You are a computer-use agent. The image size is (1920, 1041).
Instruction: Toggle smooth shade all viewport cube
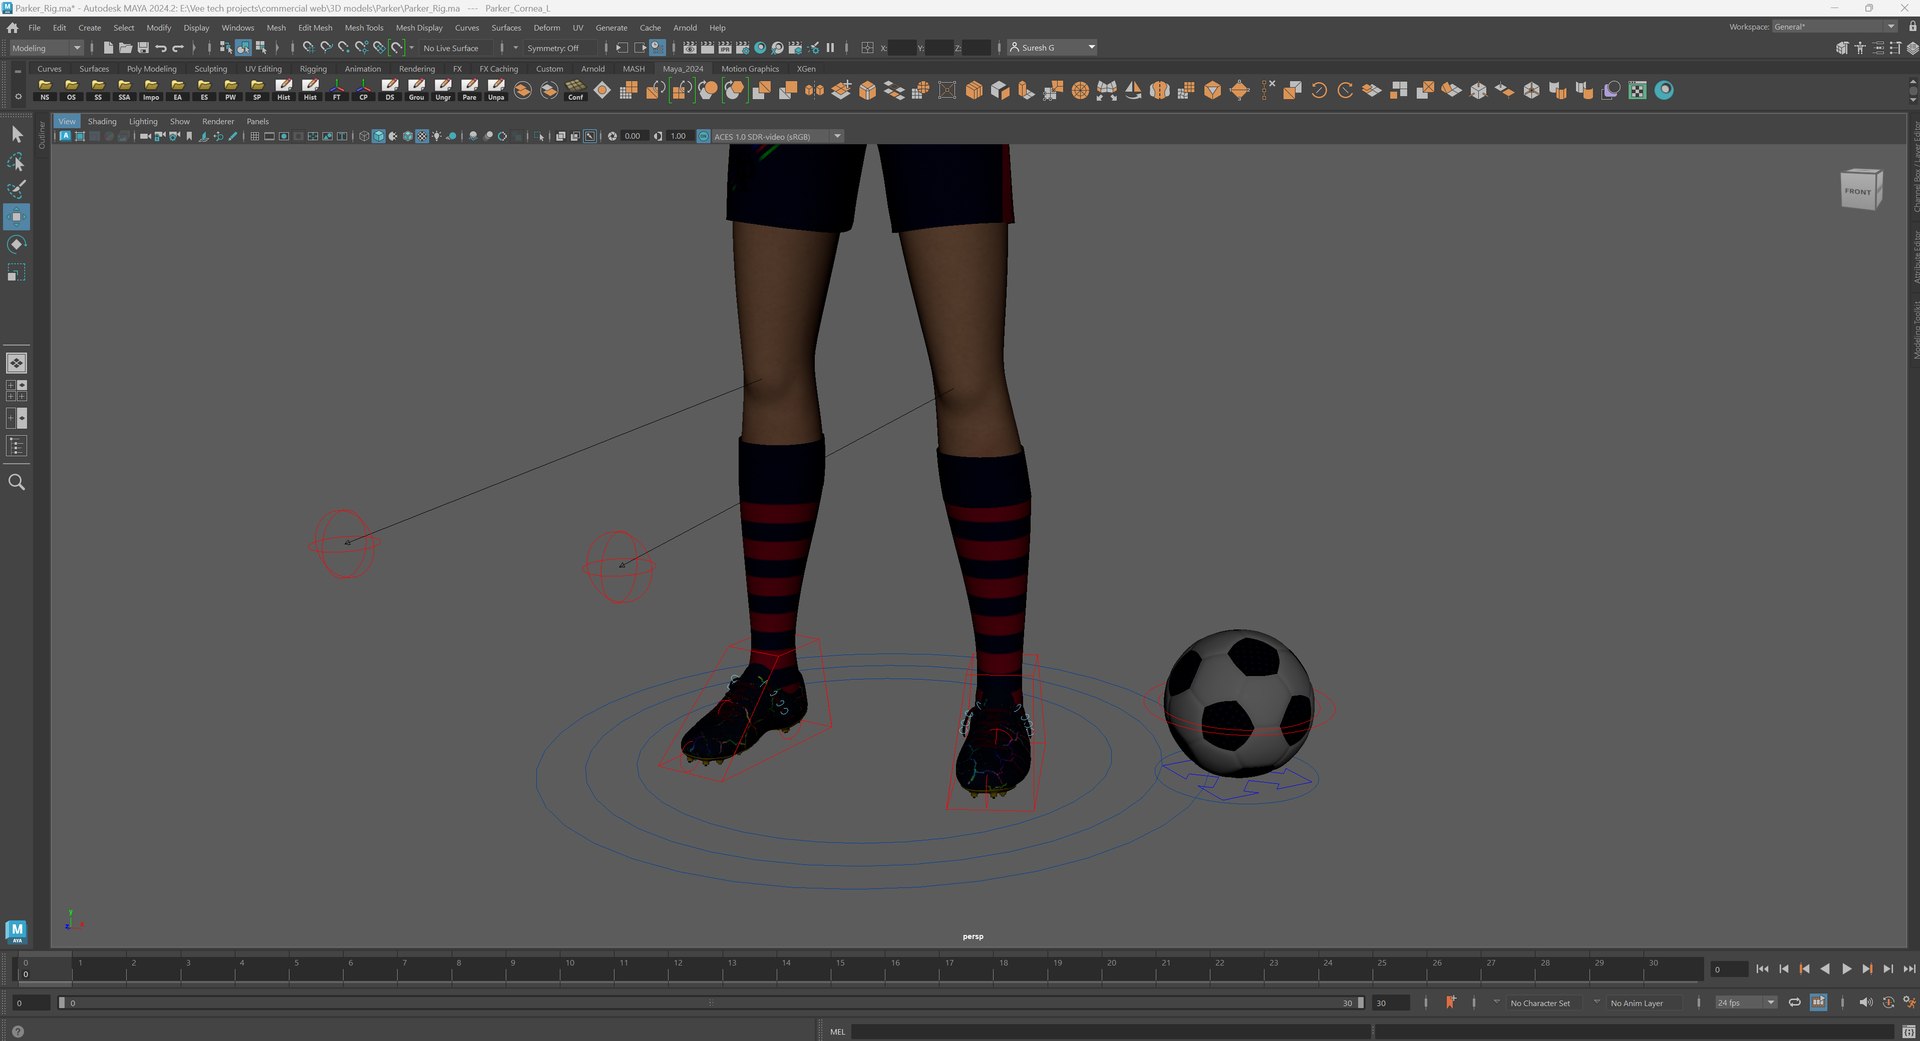pyautogui.click(x=379, y=136)
